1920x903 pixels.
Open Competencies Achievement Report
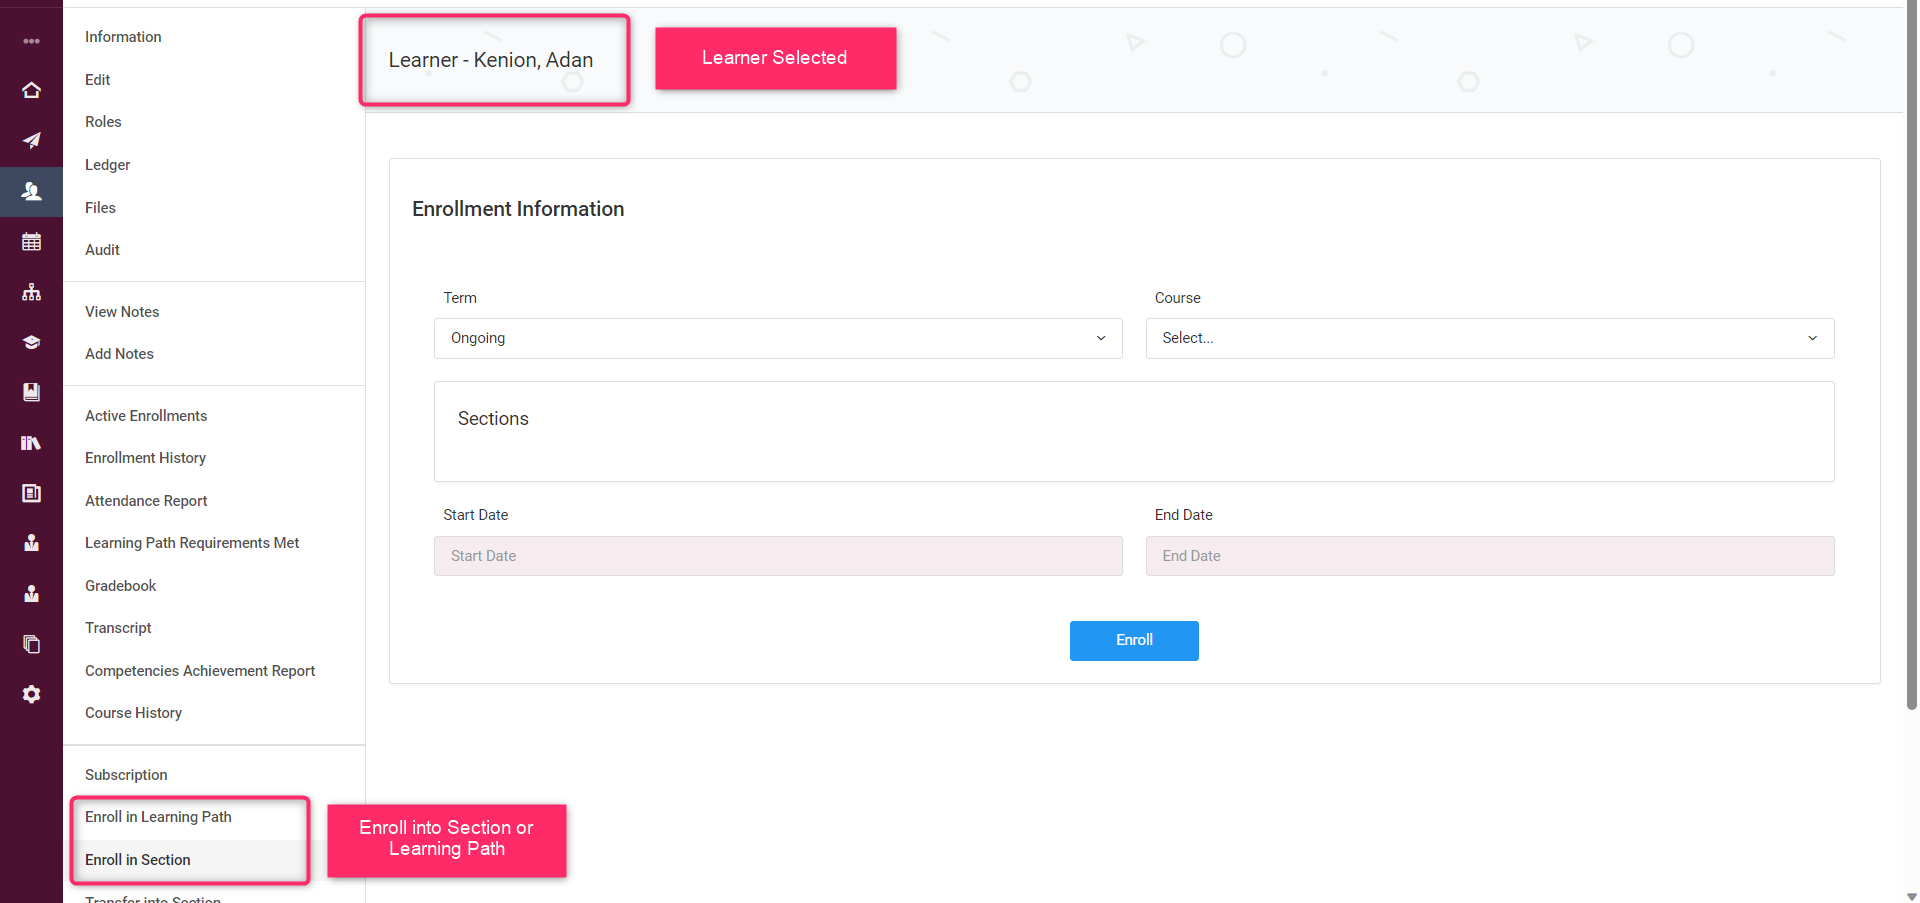point(200,671)
